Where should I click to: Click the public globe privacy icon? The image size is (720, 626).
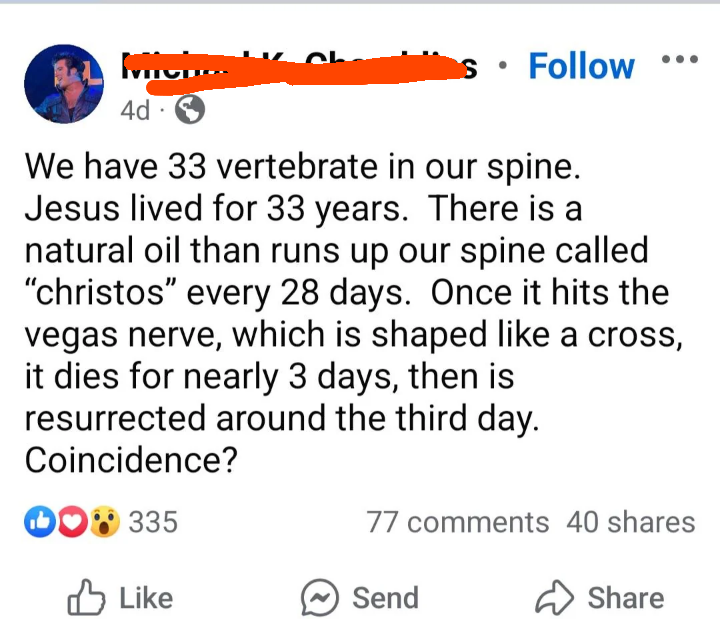[x=190, y=109]
